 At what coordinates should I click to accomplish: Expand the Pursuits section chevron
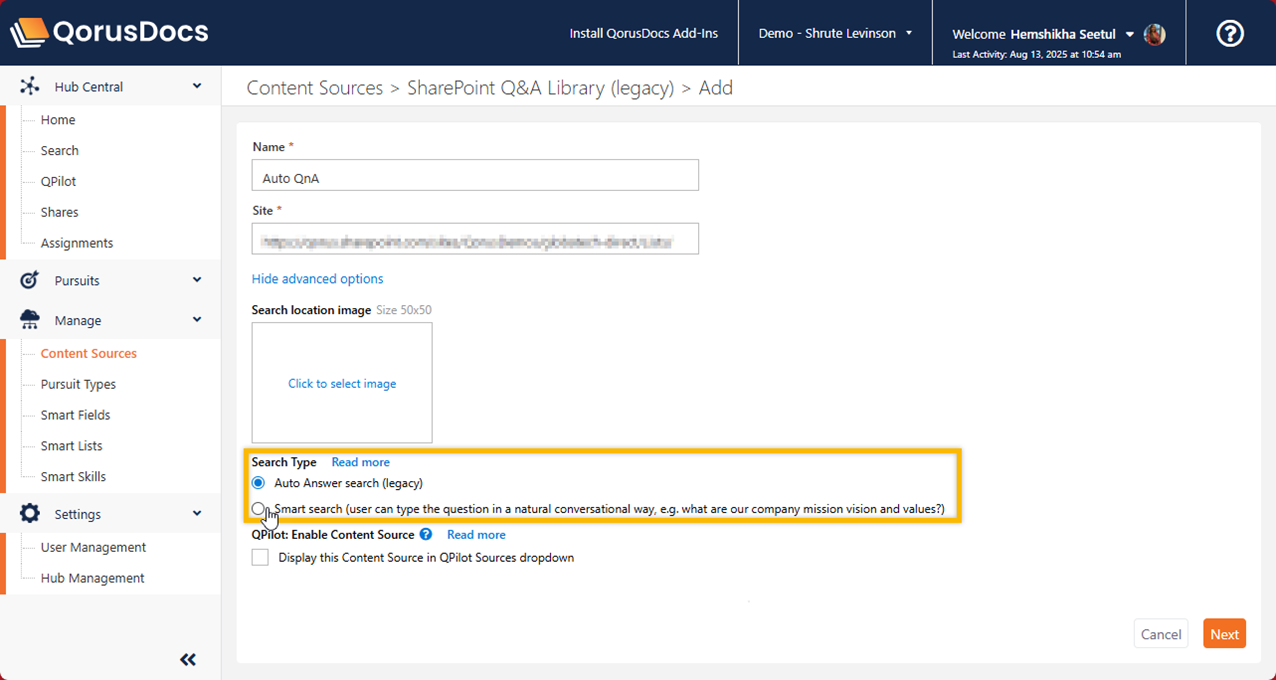(197, 280)
